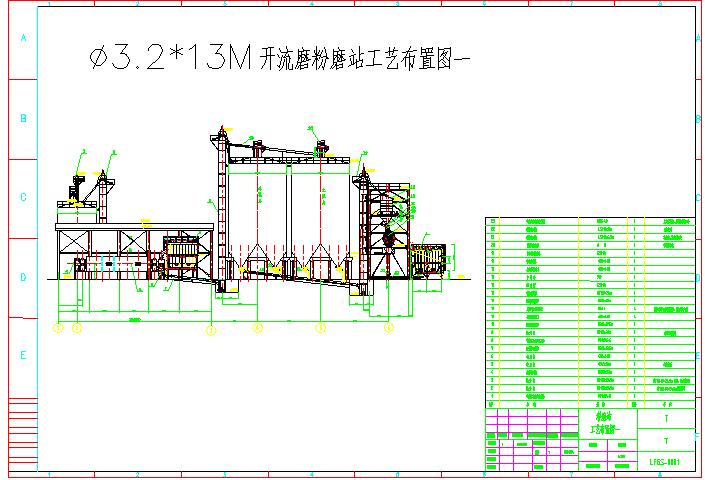Select column number '2' on the bottom border
The image size is (705, 480).
137,475
